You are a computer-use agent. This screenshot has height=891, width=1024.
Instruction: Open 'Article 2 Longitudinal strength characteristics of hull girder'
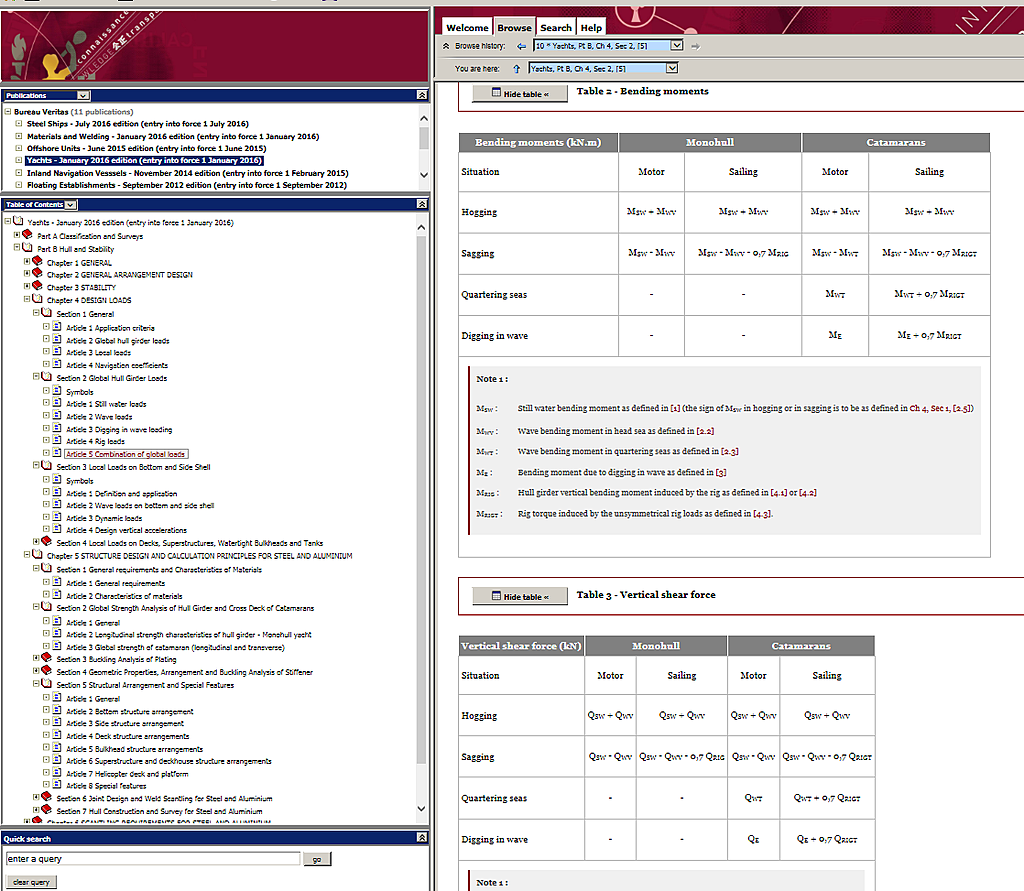pyautogui.click(x=189, y=635)
